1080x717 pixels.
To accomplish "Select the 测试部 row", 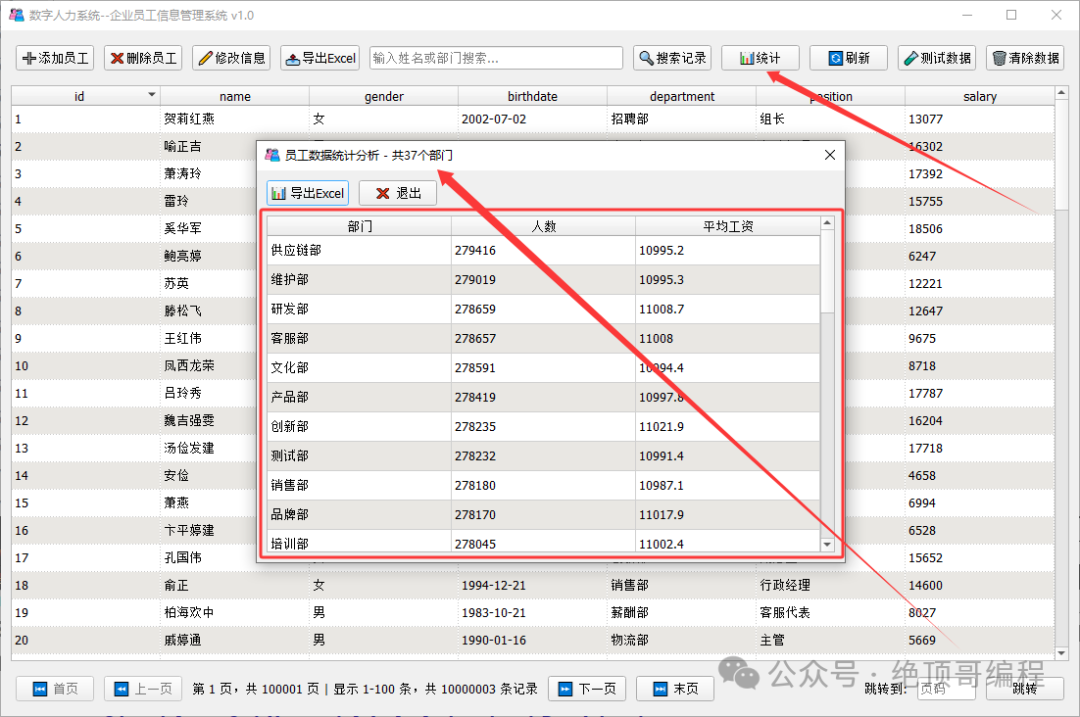I will point(543,456).
